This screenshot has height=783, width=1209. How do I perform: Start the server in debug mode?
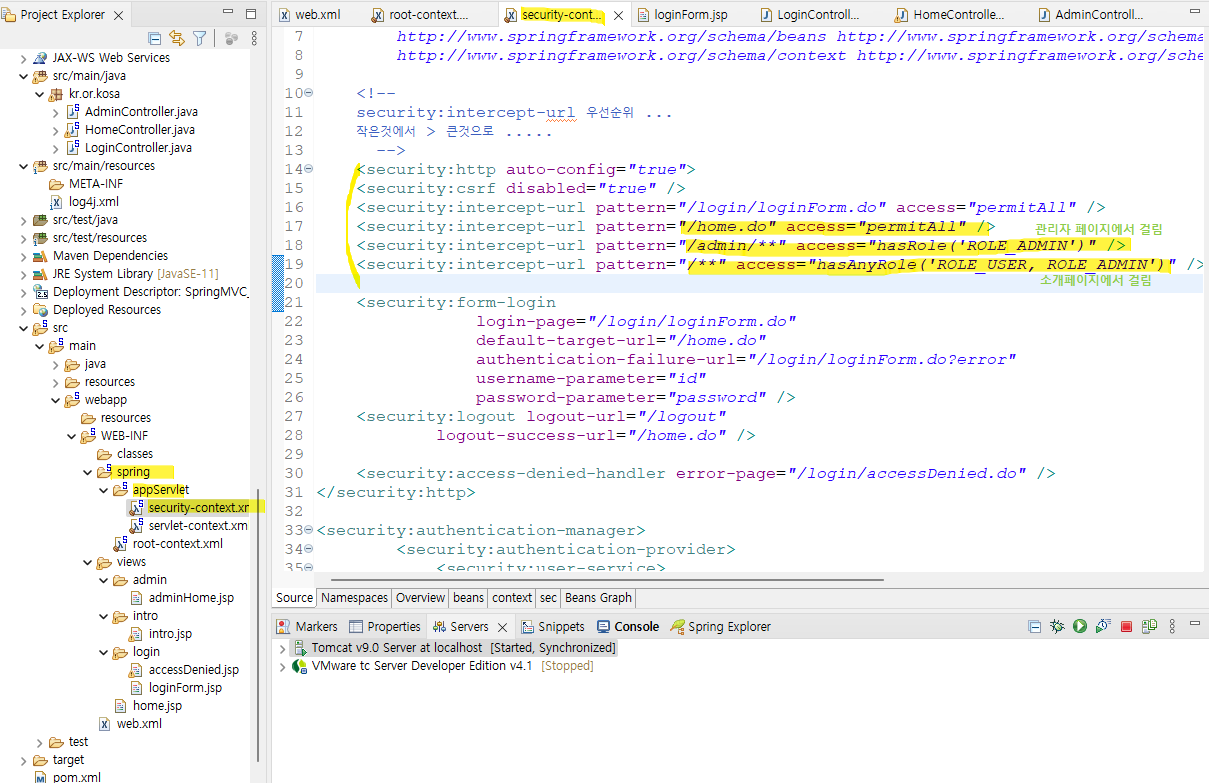pos(1057,626)
